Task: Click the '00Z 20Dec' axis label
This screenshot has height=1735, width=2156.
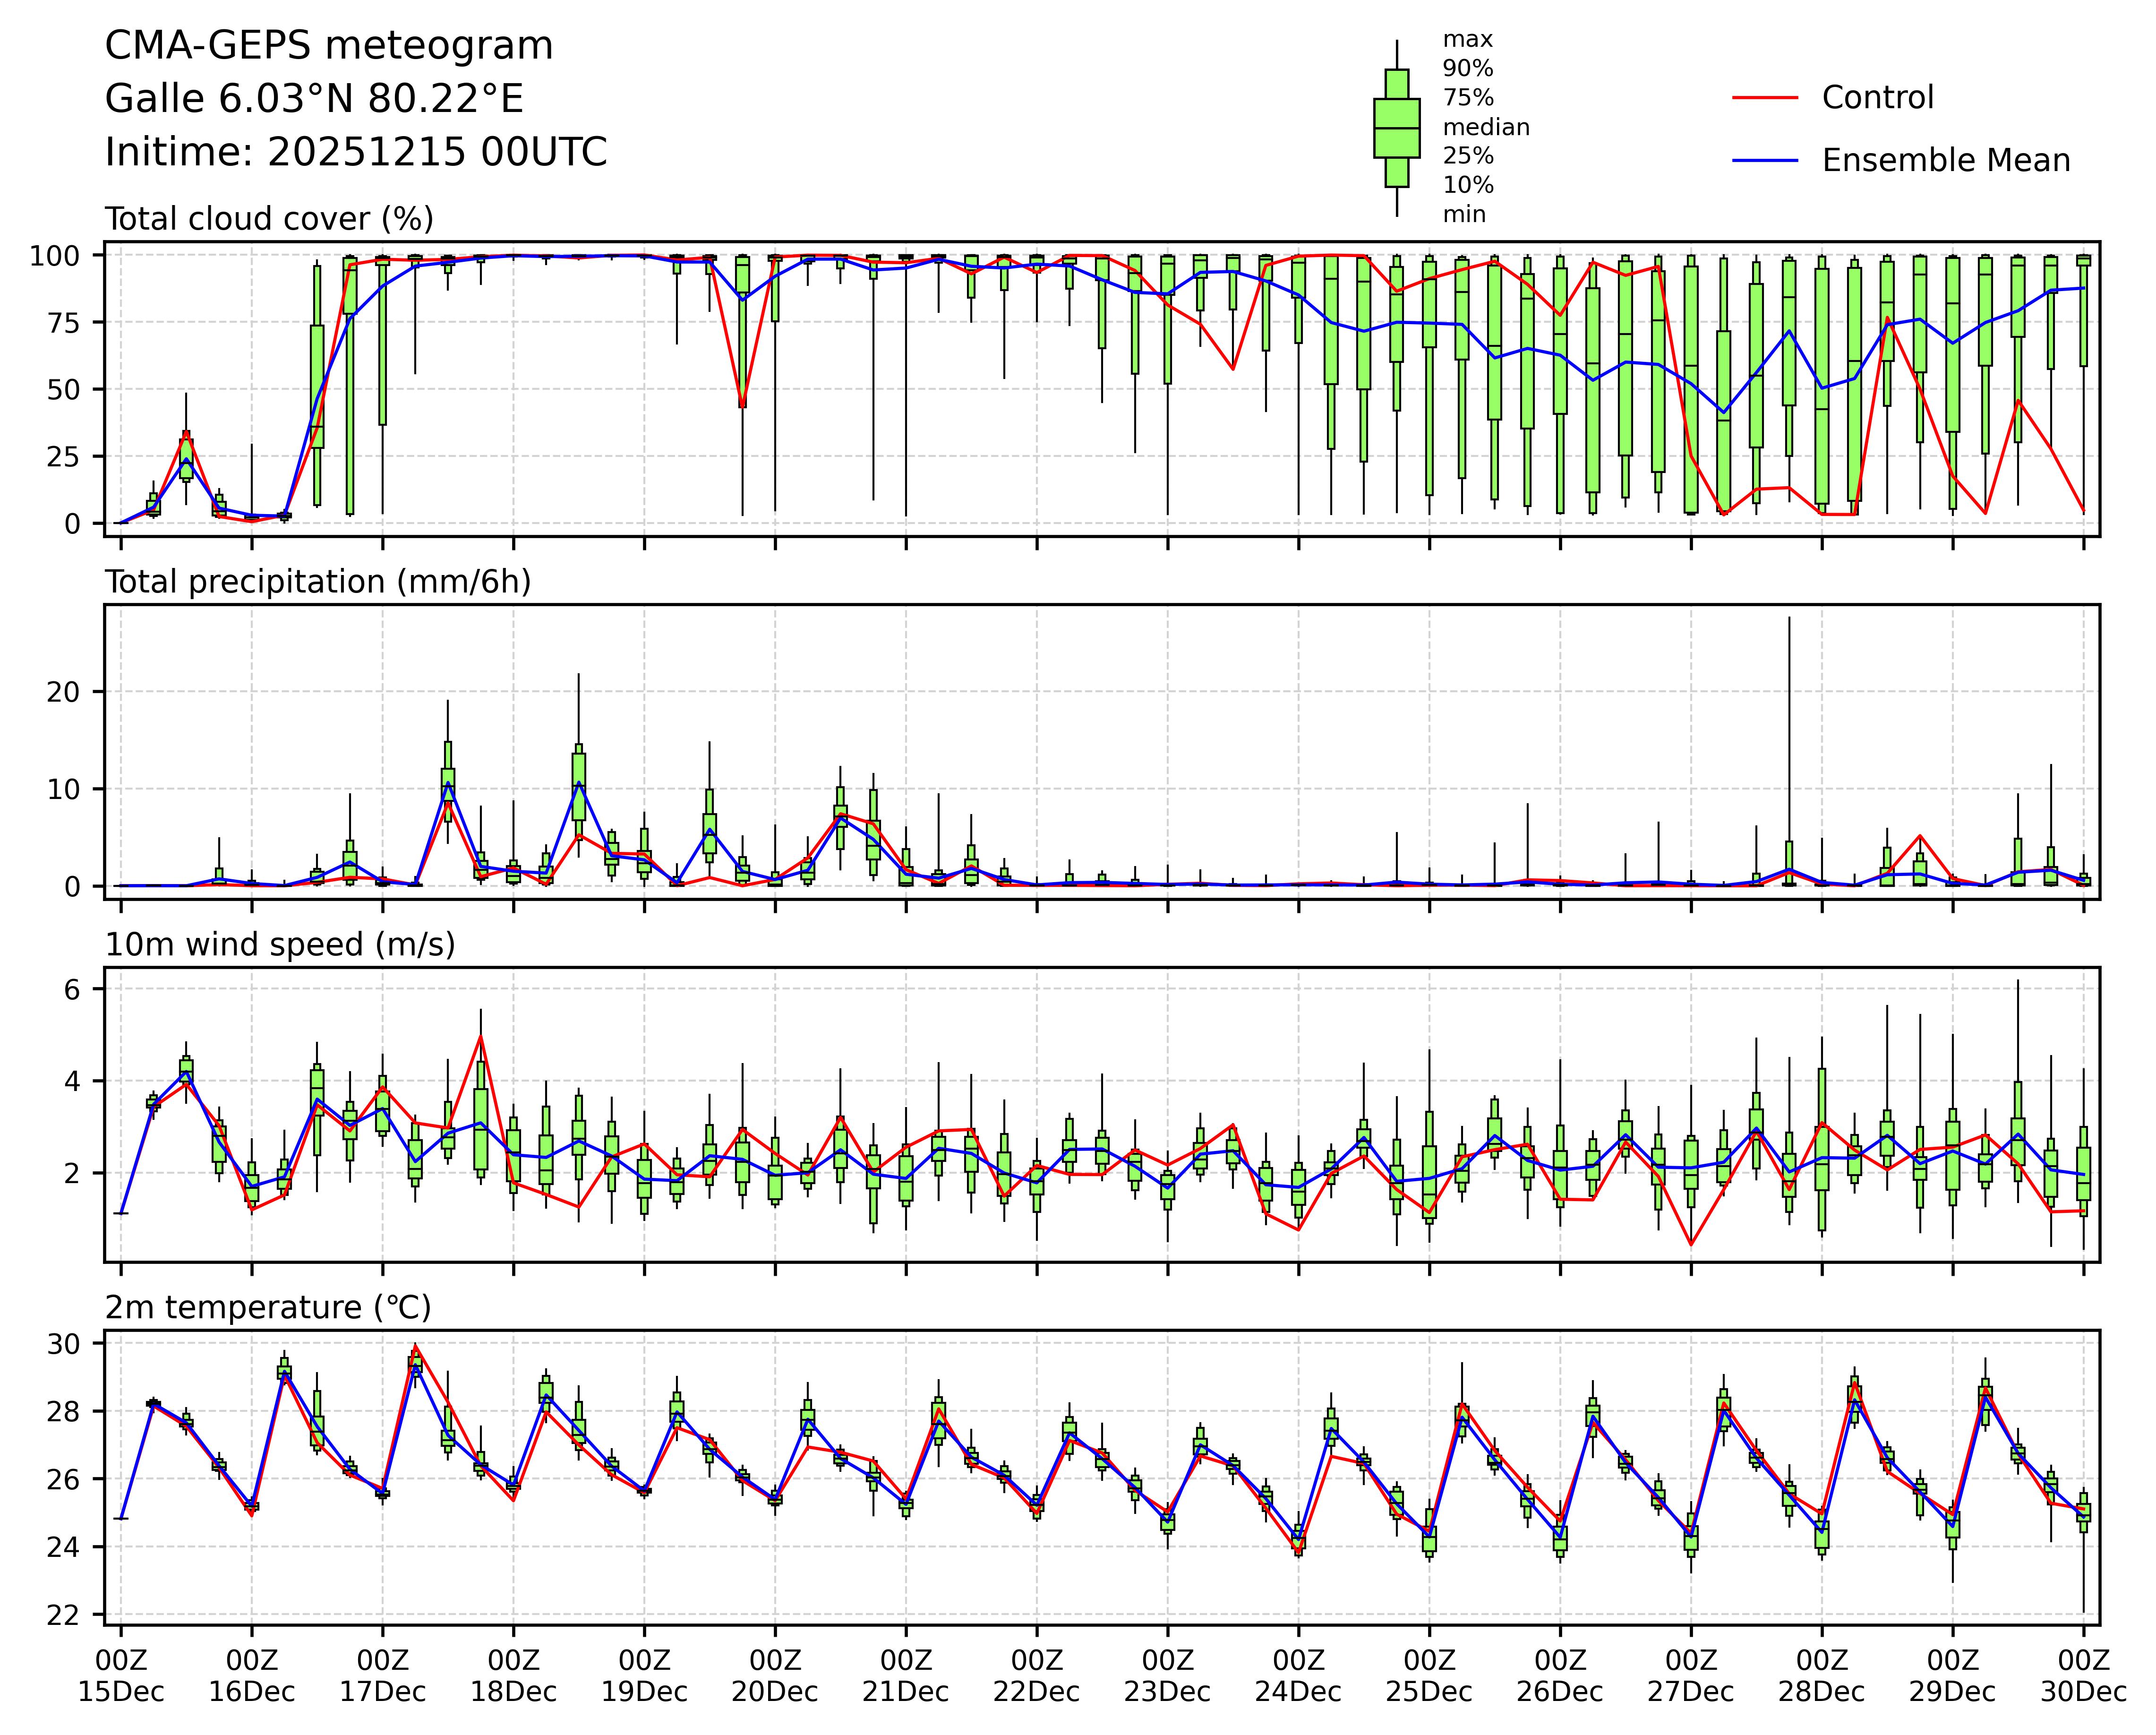Action: point(775,1677)
